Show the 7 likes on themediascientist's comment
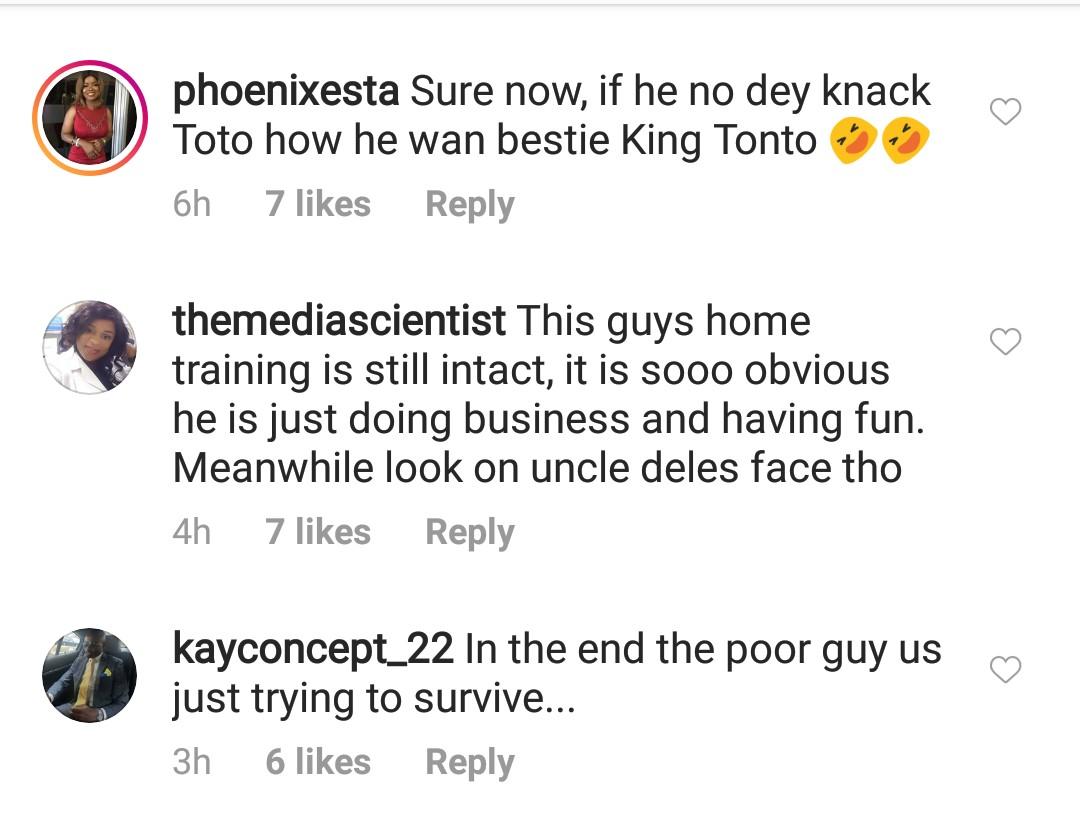Screen dimensions: 1080x826 point(318,532)
